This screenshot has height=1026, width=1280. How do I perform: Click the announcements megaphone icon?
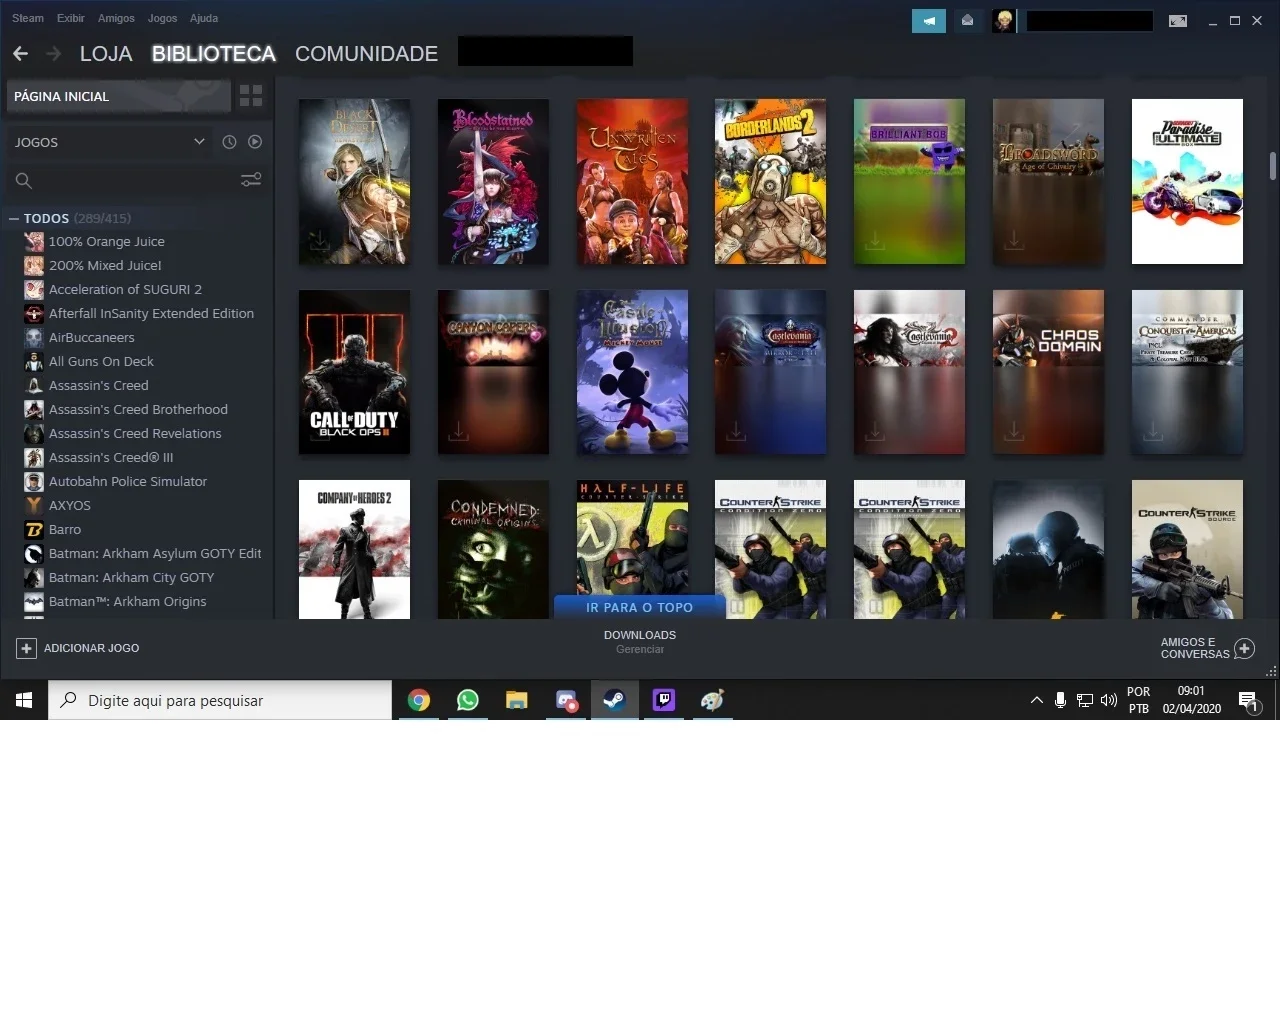click(x=929, y=20)
